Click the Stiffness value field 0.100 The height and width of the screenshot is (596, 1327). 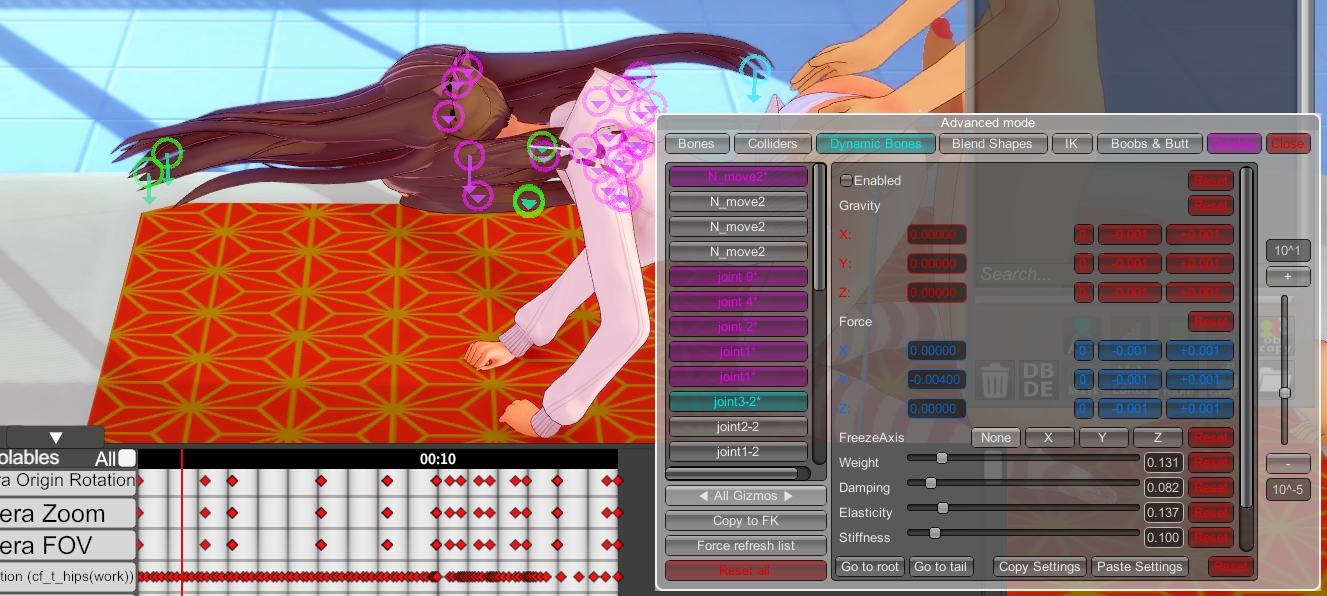coord(1164,538)
